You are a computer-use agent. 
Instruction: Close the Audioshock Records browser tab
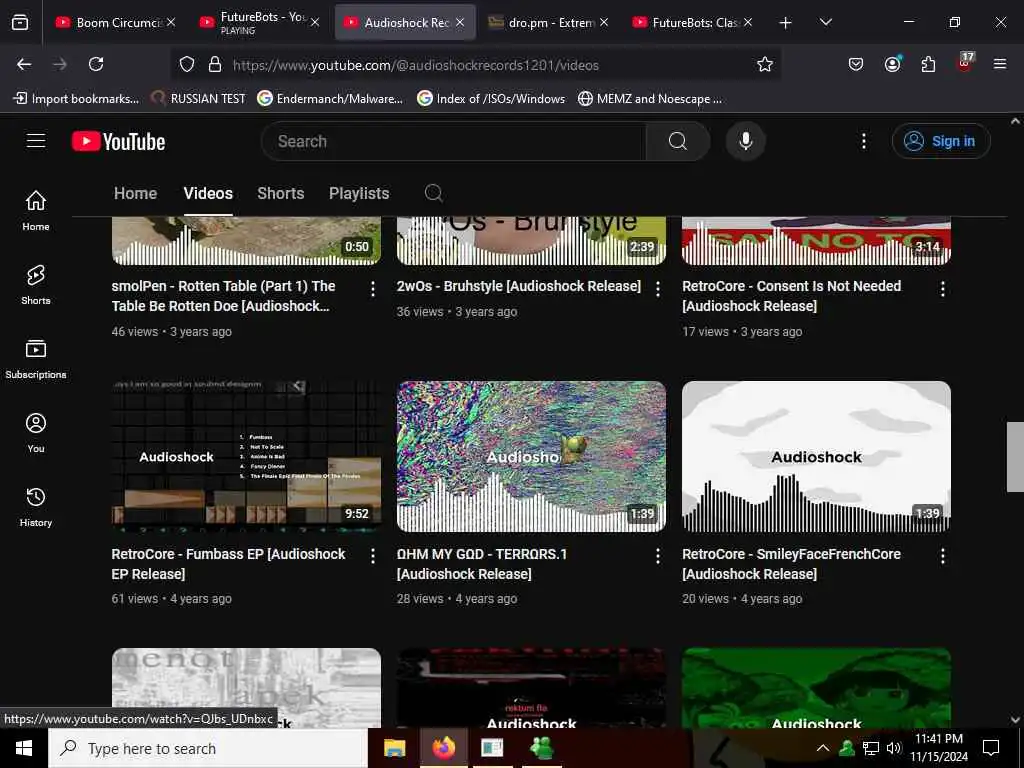(460, 22)
